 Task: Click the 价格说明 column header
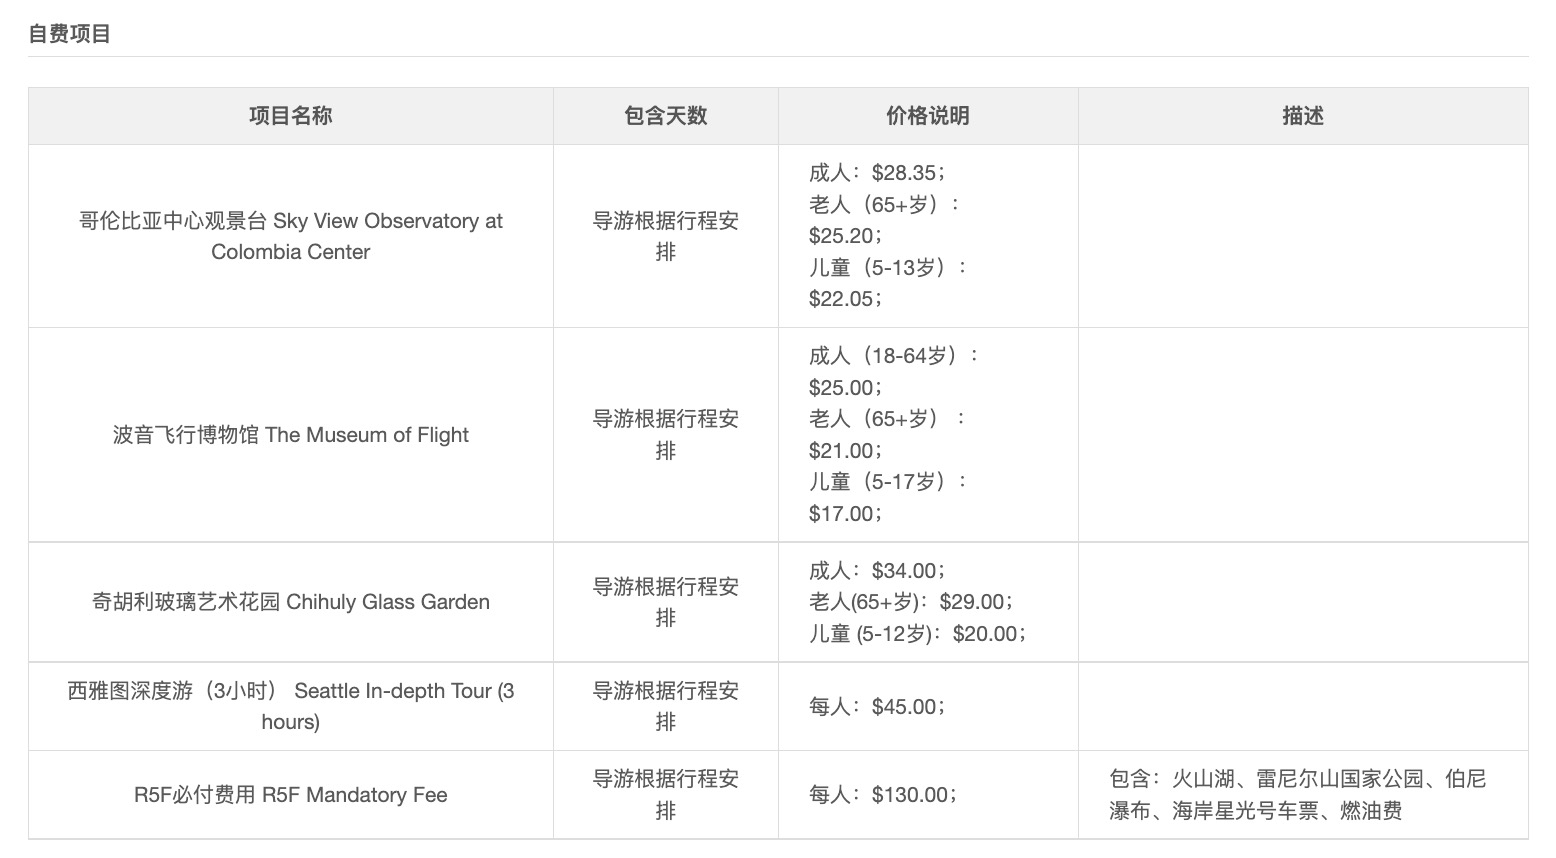(x=927, y=116)
